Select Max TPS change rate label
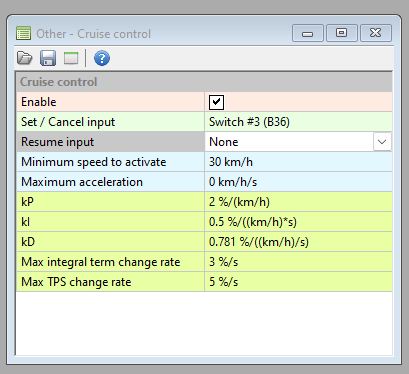Screen dimensions: 409x374 [x=110, y=282]
